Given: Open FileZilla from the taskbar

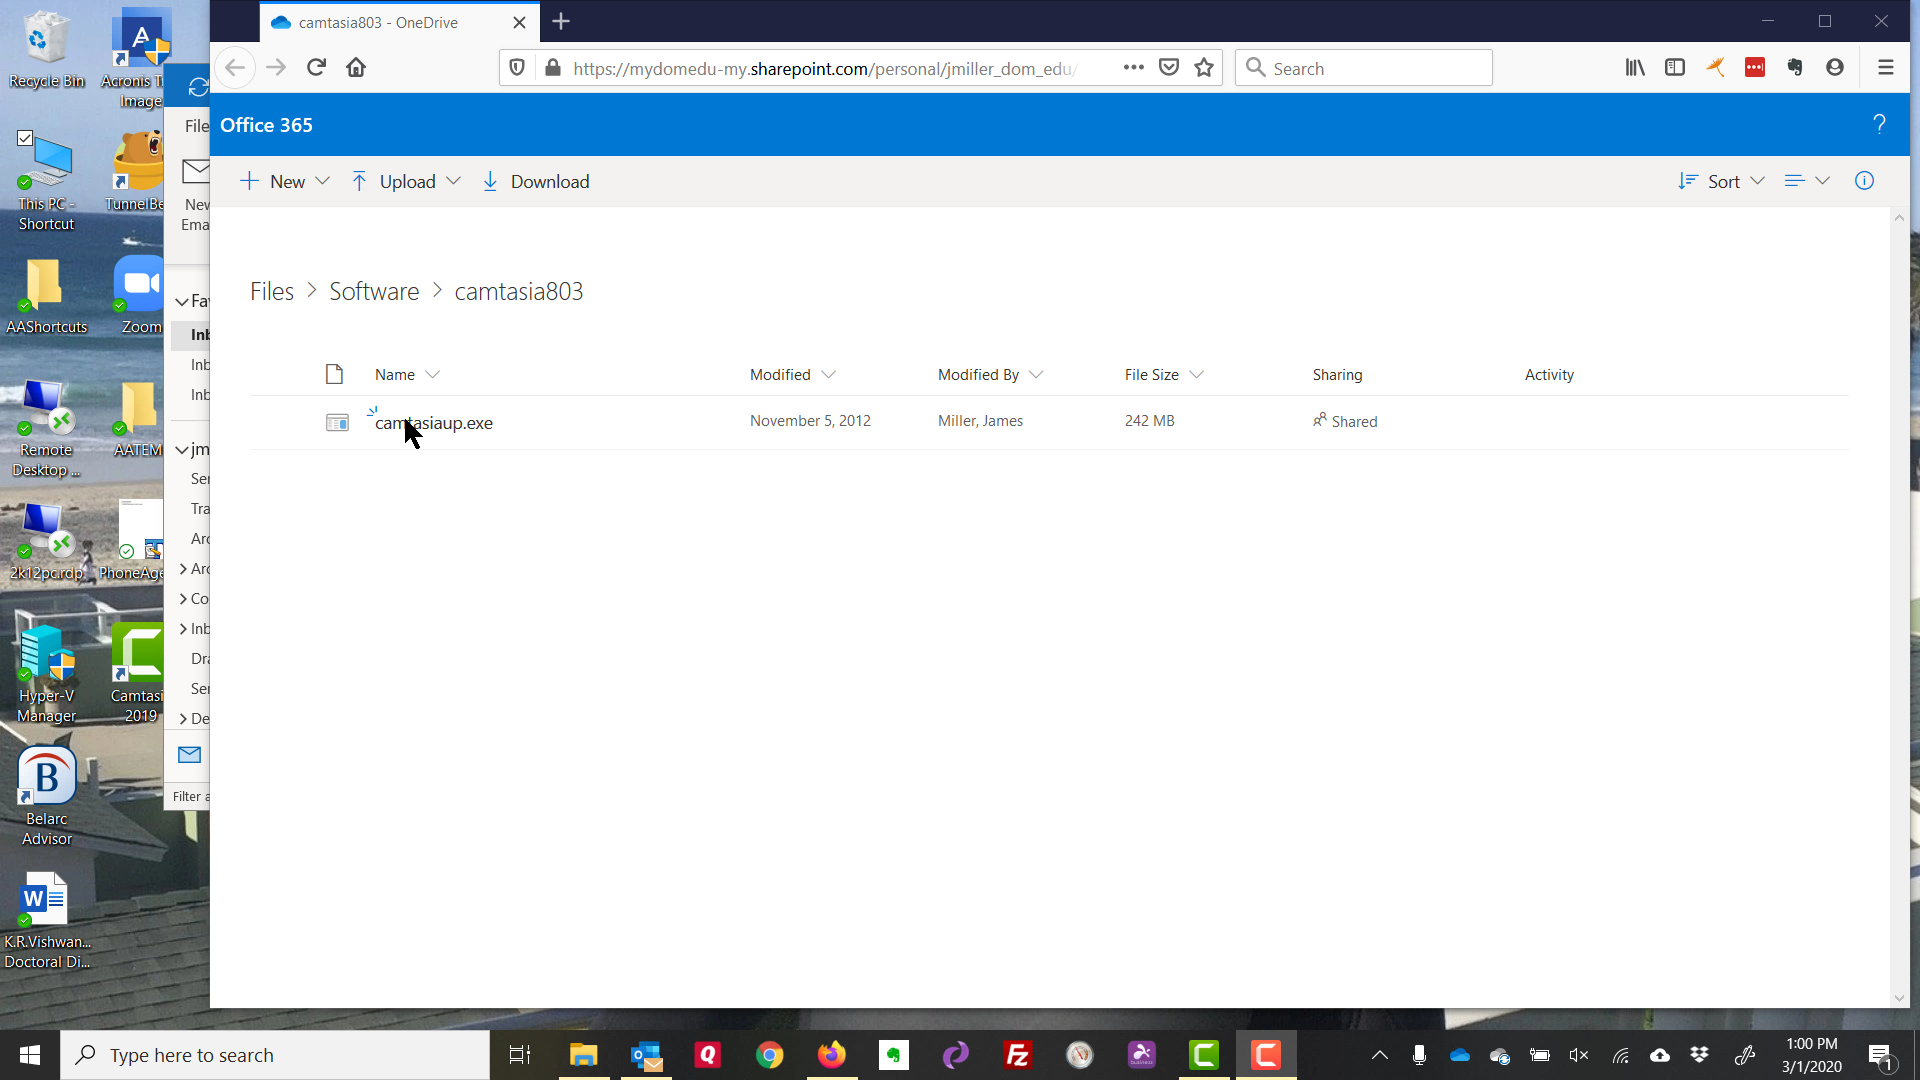Looking at the screenshot, I should (x=1018, y=1055).
